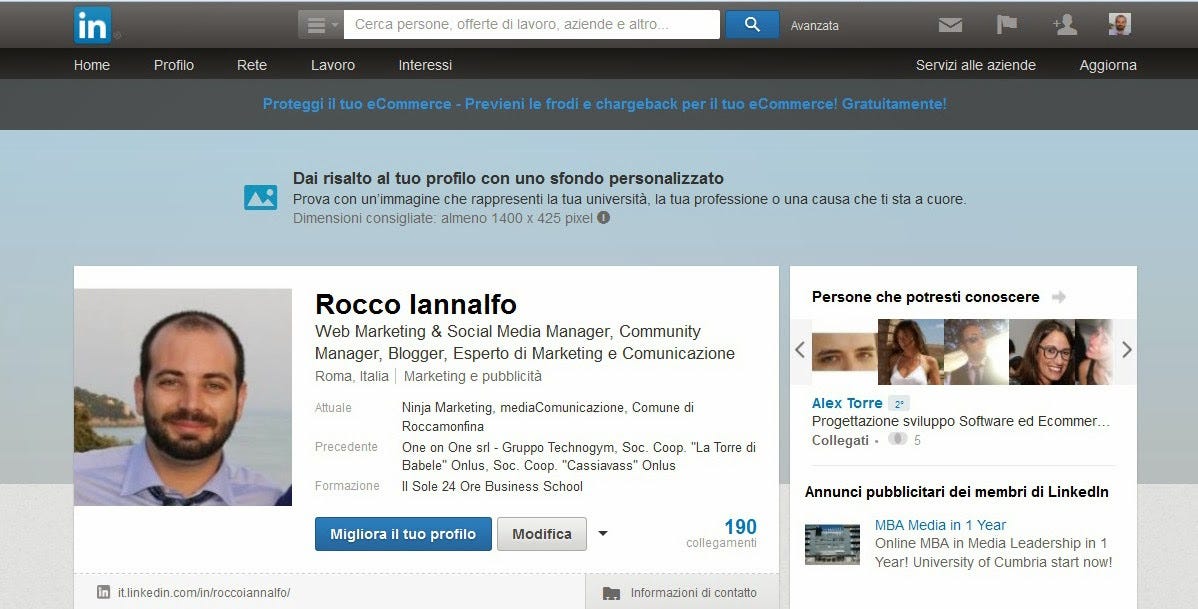This screenshot has width=1198, height=609.
Task: Open the account avatar menu
Action: pos(1119,24)
